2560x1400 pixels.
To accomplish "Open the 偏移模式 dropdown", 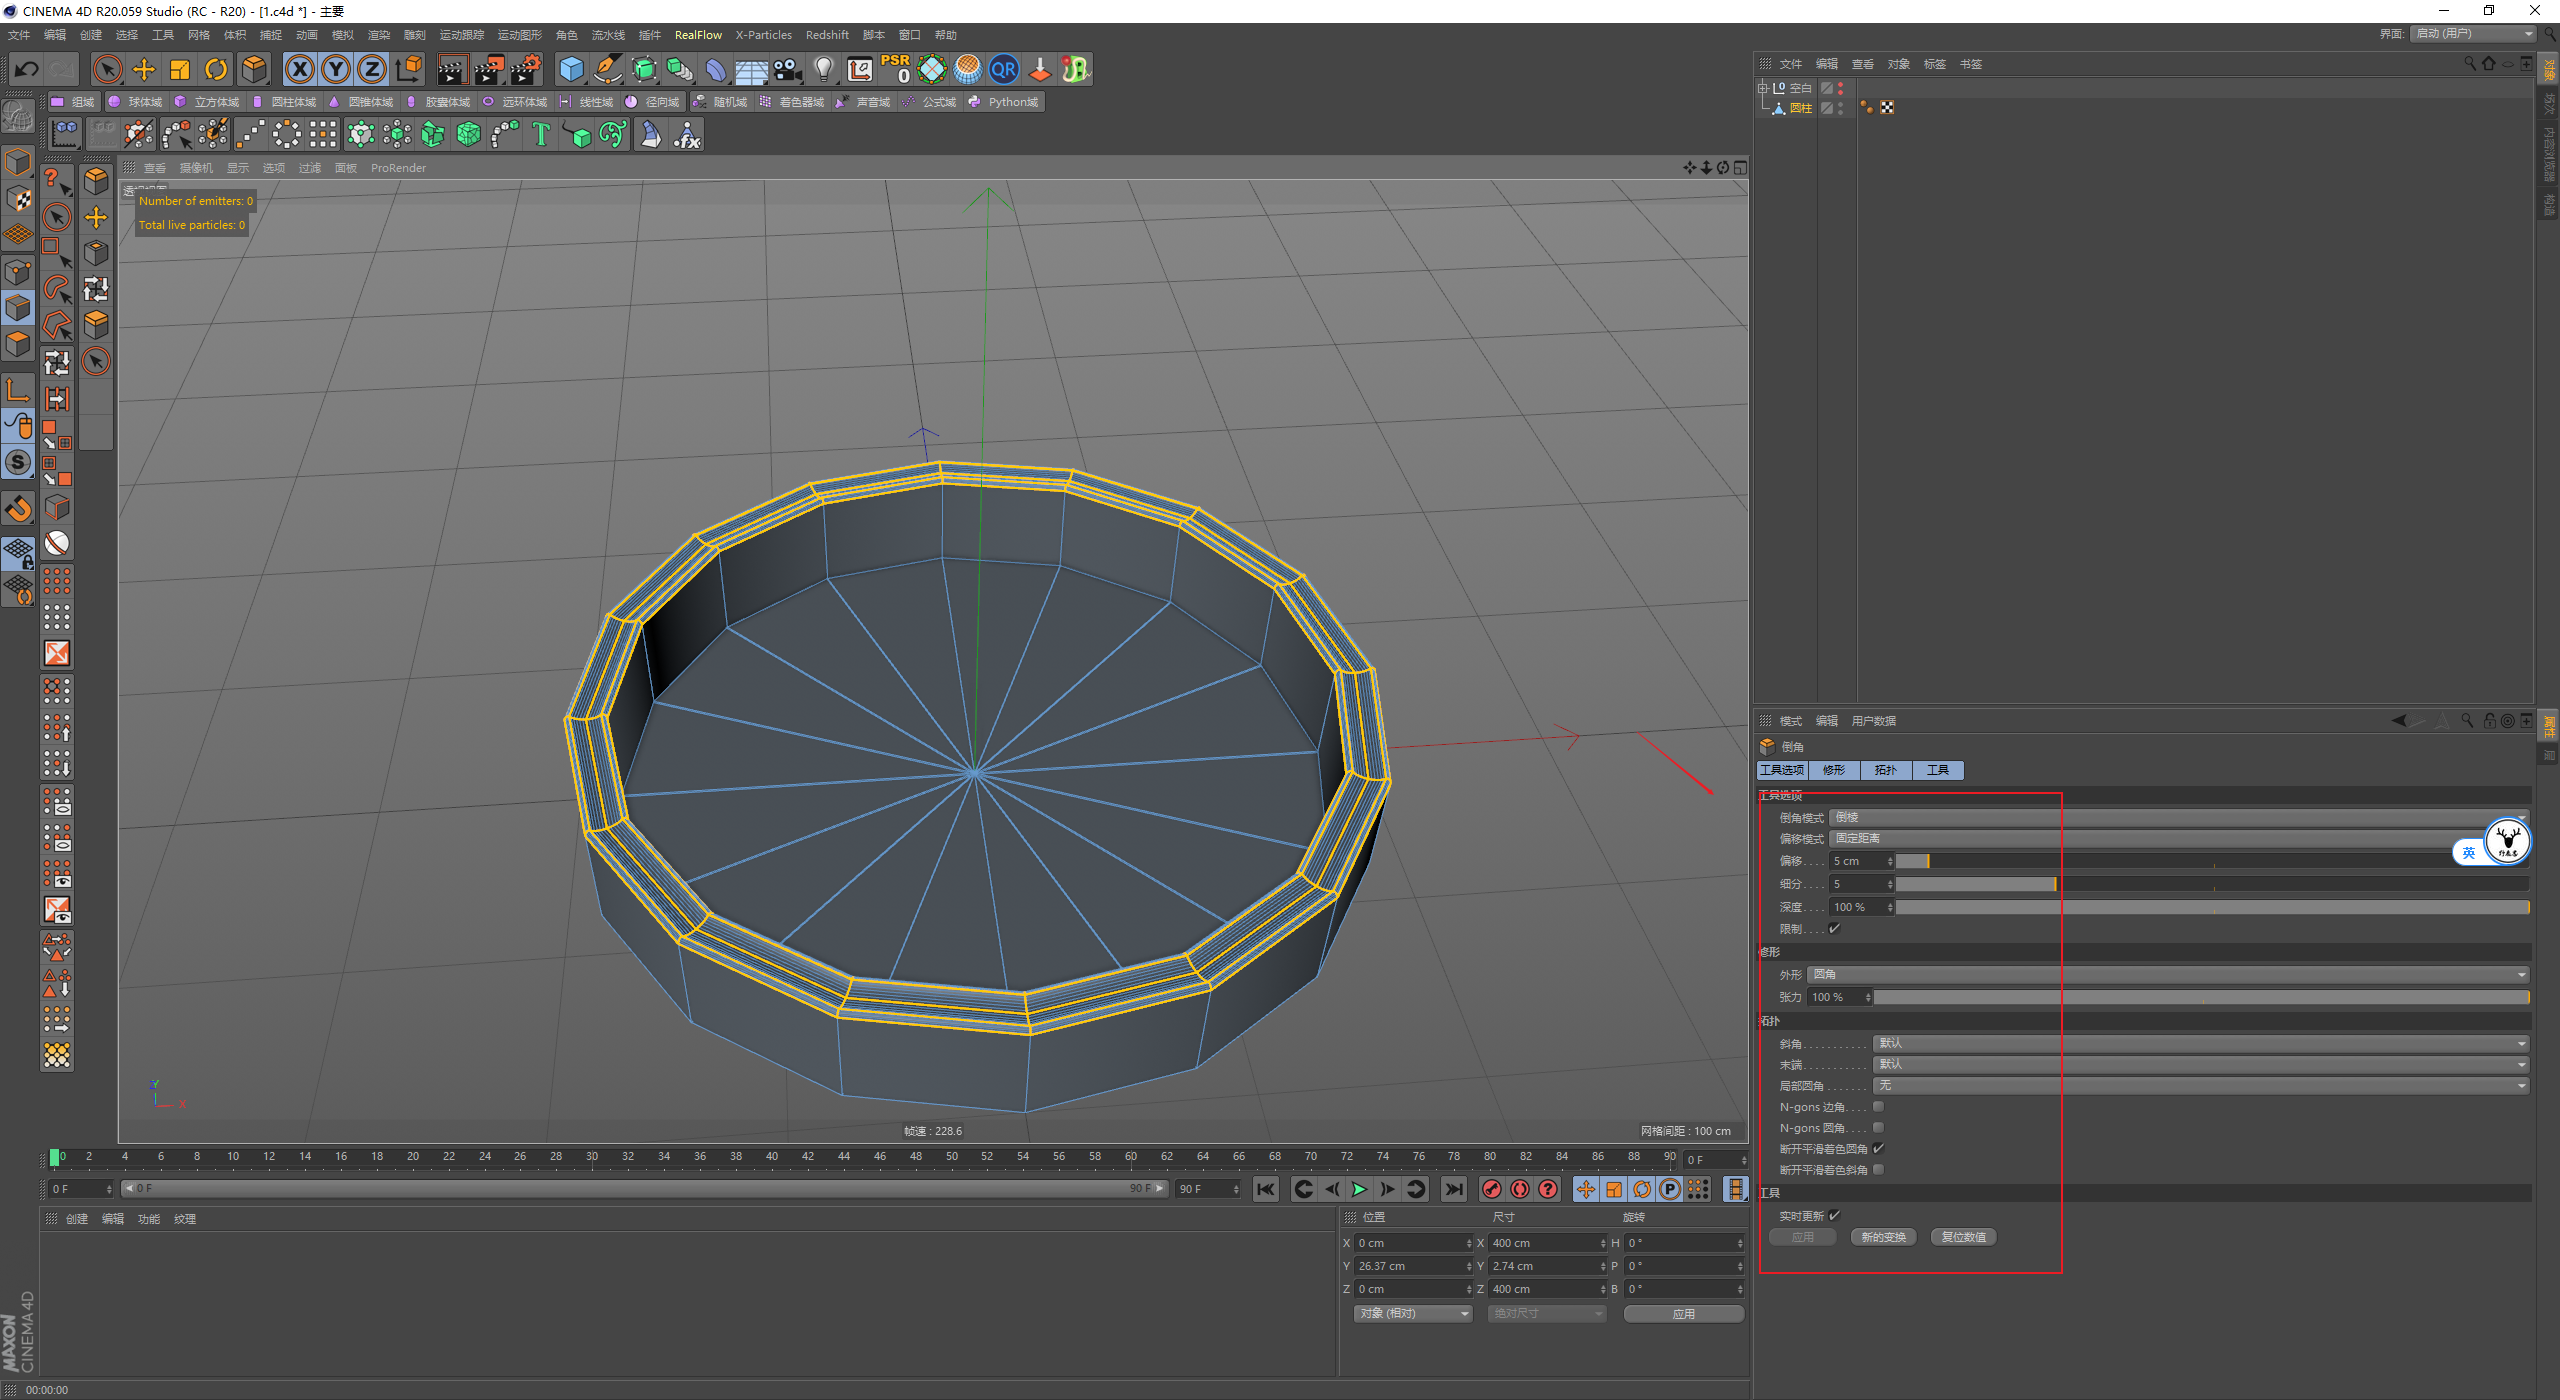I will point(2178,839).
